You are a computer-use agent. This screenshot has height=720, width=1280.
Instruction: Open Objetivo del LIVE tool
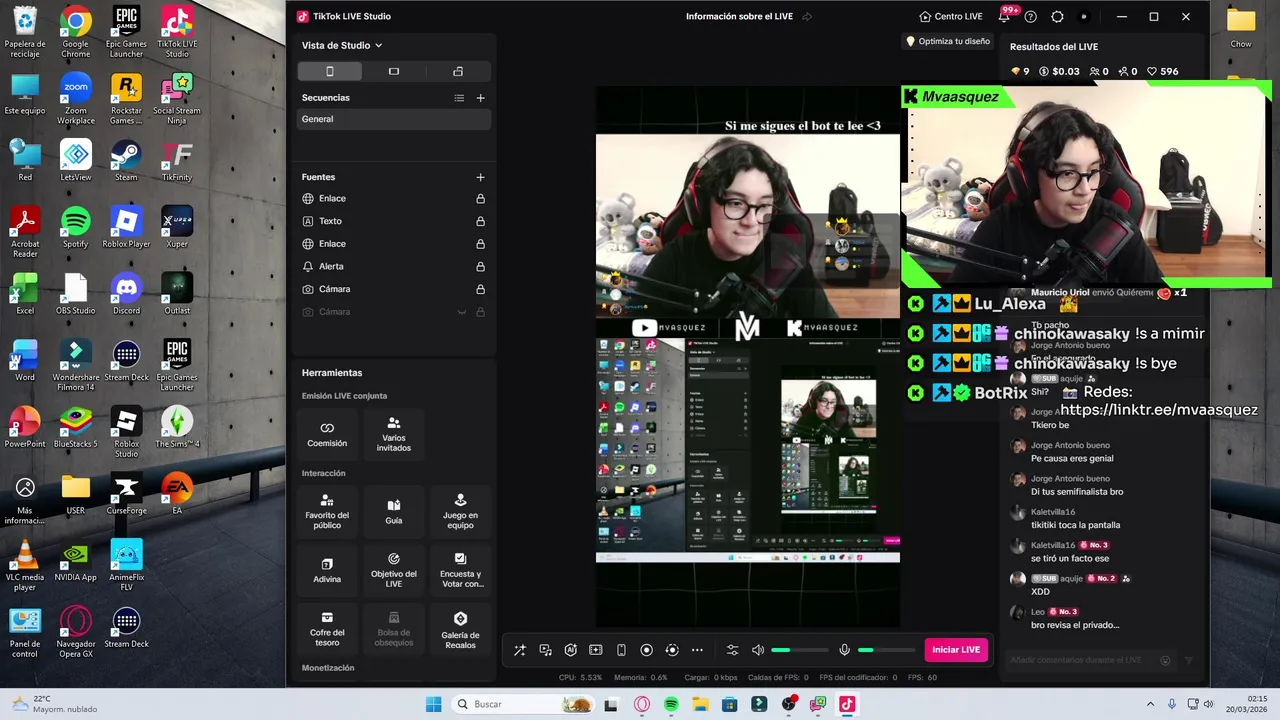[x=394, y=569]
